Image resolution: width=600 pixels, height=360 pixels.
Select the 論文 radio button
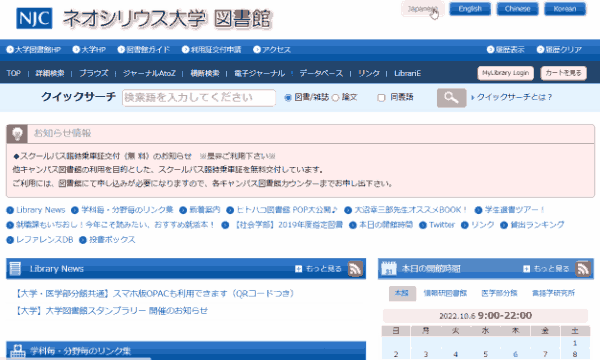click(336, 98)
